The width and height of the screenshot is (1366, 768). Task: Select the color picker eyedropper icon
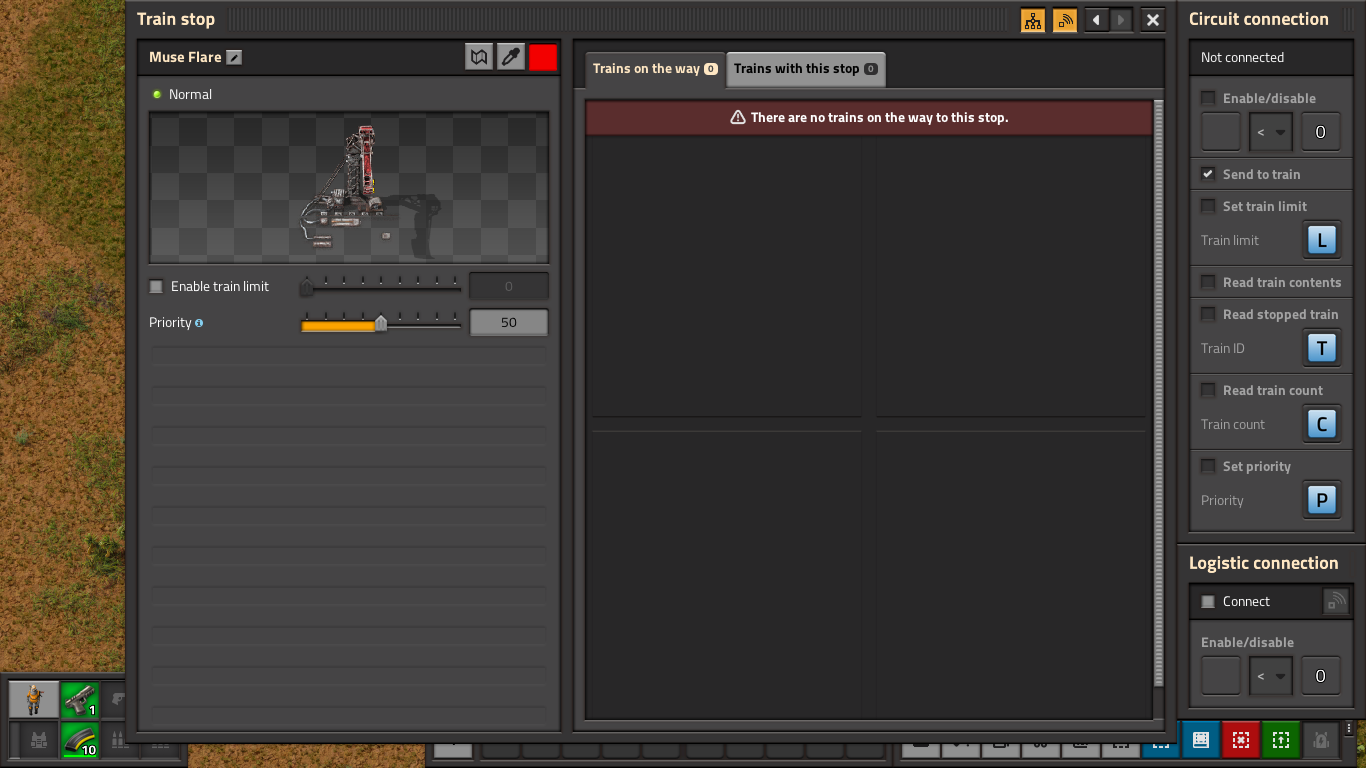[511, 57]
